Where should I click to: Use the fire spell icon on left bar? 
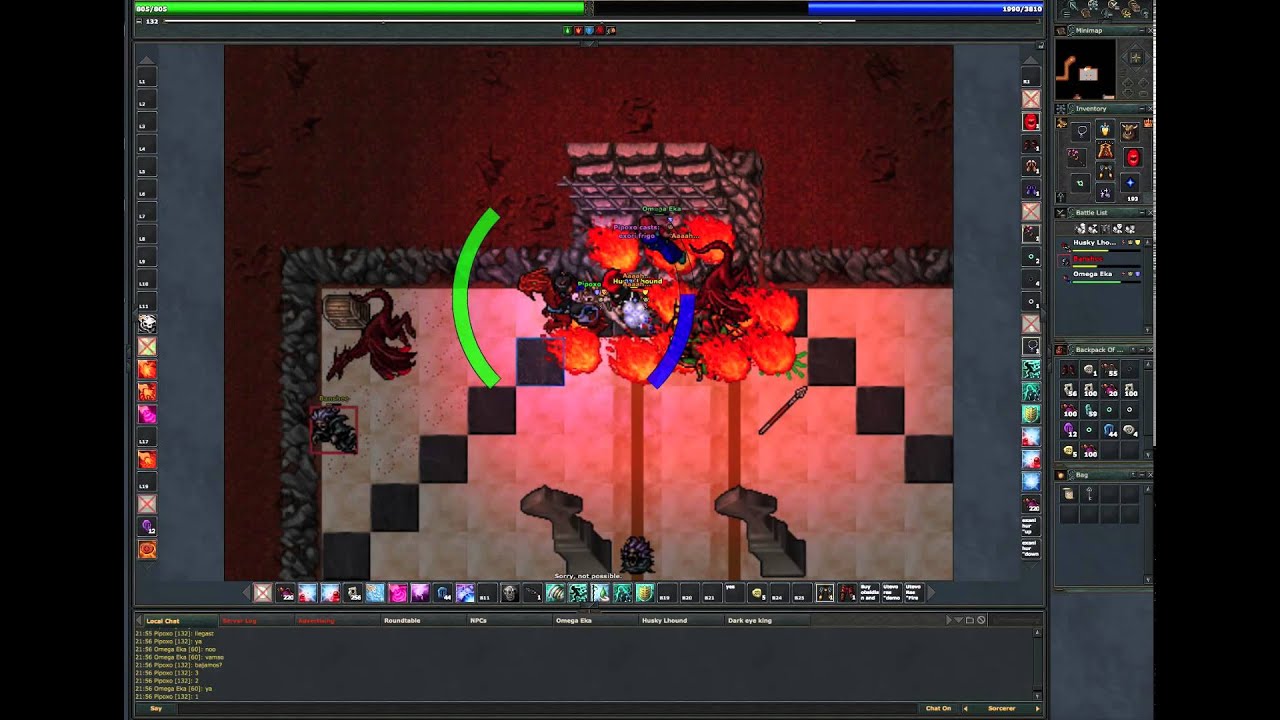coord(147,368)
